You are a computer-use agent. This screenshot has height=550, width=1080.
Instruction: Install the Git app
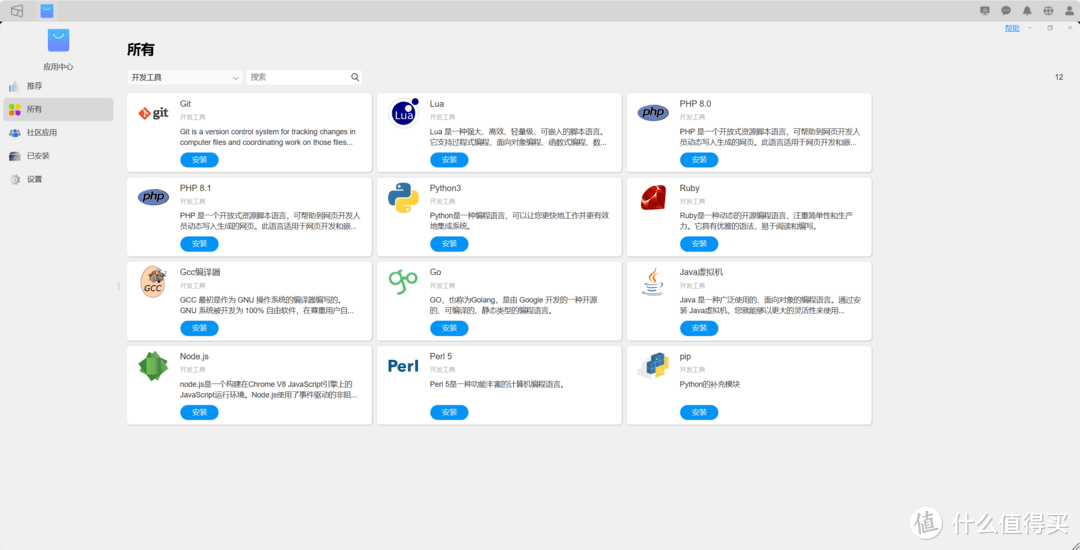click(x=199, y=160)
